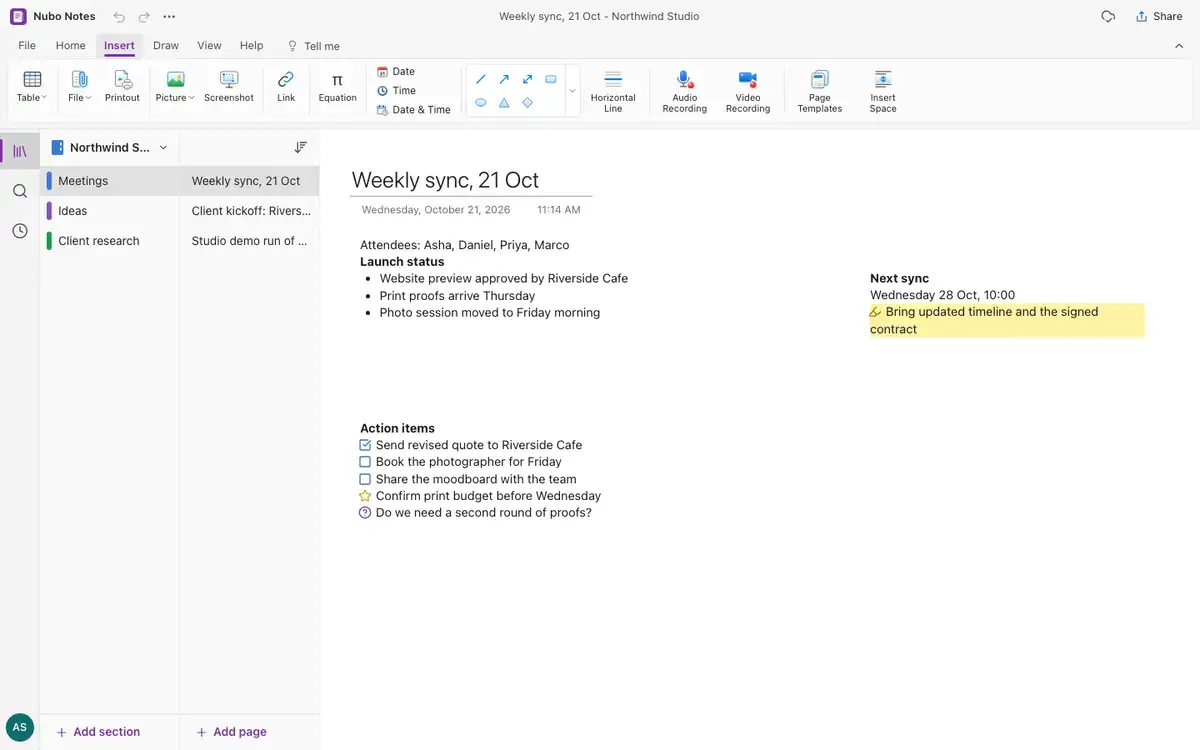Open the AS account avatar
Screen dimensions: 1200x750
click(20, 727)
